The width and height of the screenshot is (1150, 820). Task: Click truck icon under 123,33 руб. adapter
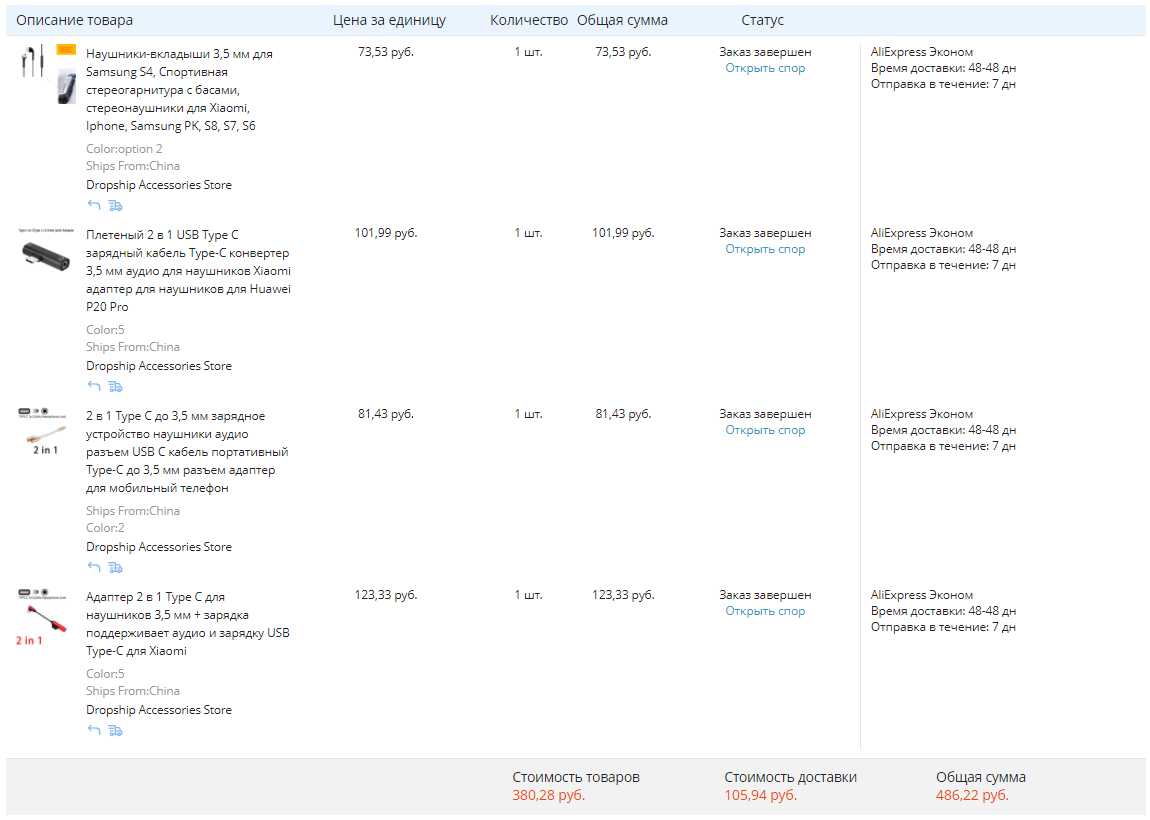[x=115, y=730]
